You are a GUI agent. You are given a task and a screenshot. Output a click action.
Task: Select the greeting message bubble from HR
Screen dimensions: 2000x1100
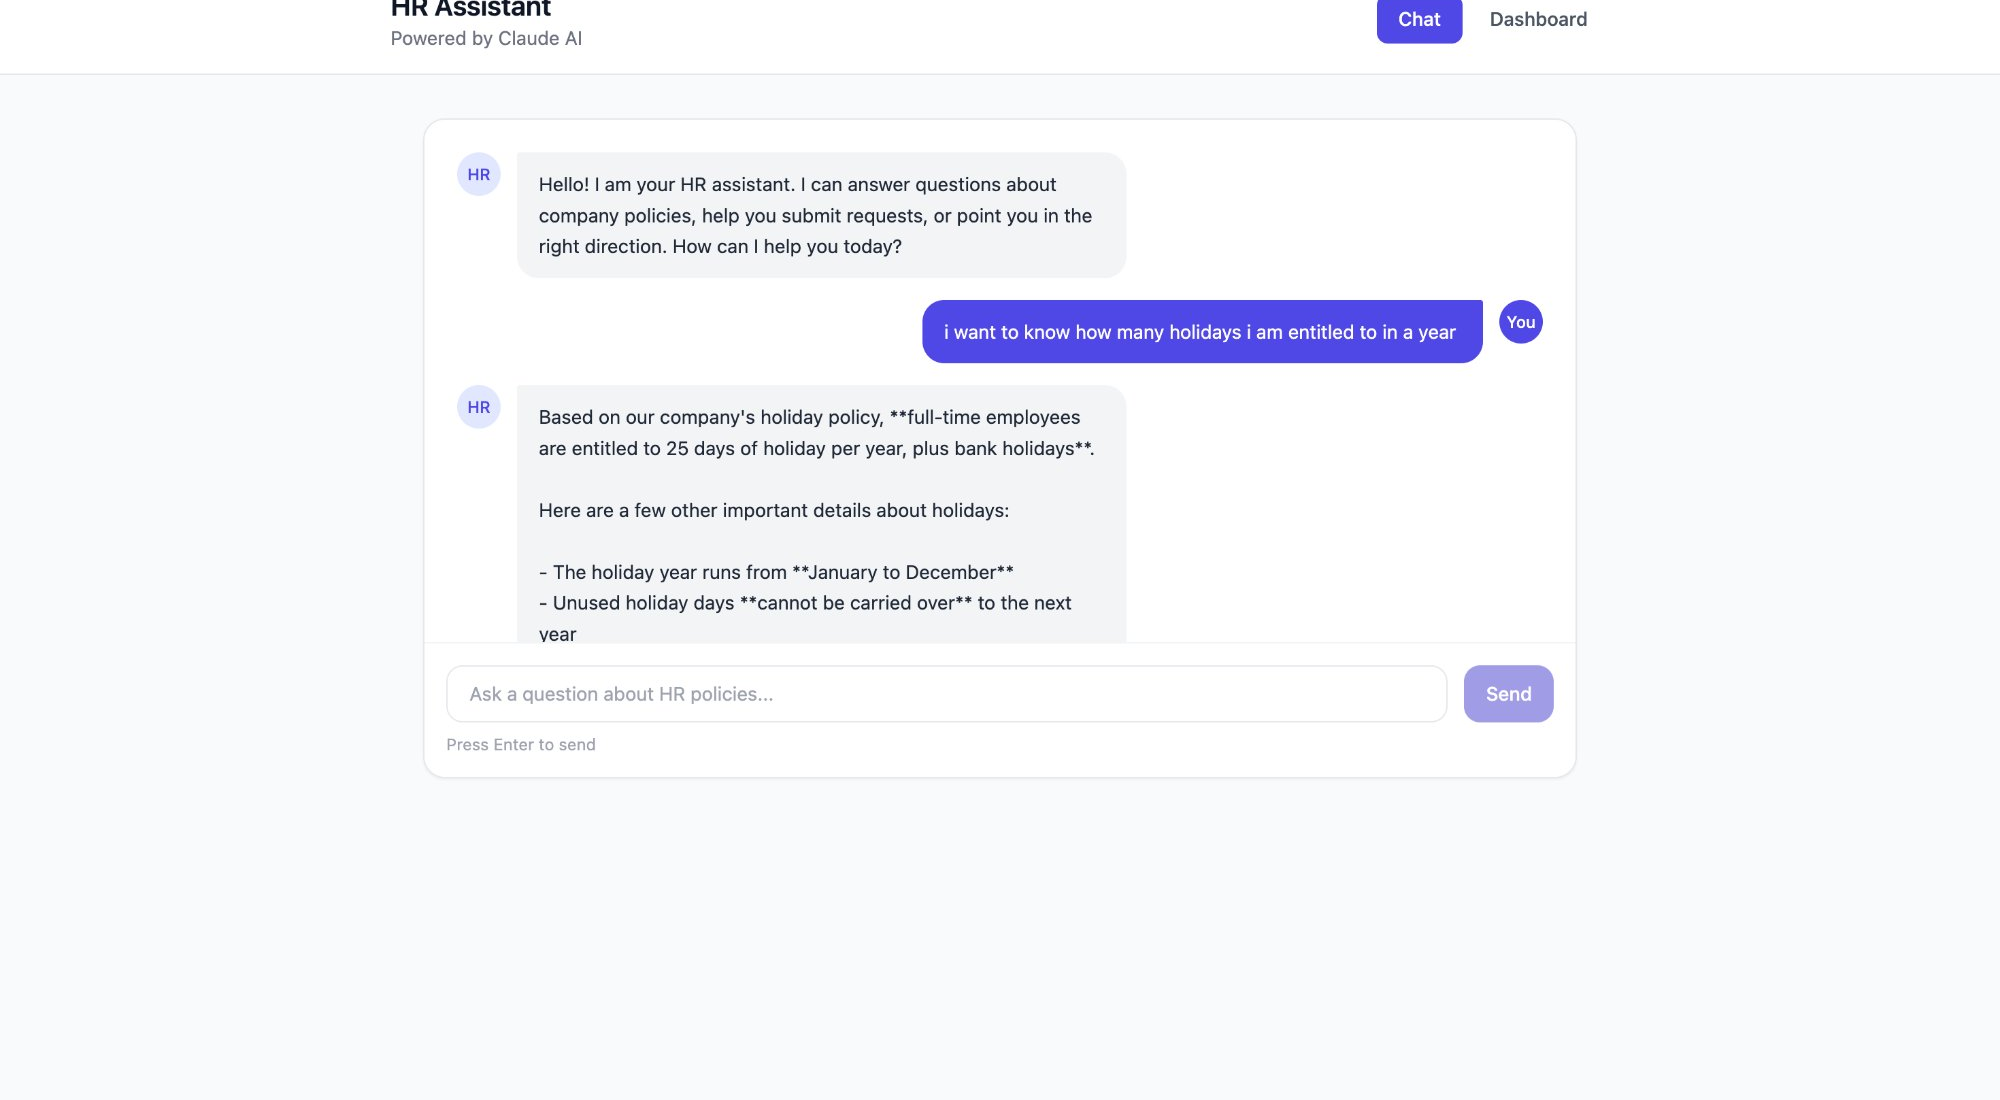click(x=820, y=214)
